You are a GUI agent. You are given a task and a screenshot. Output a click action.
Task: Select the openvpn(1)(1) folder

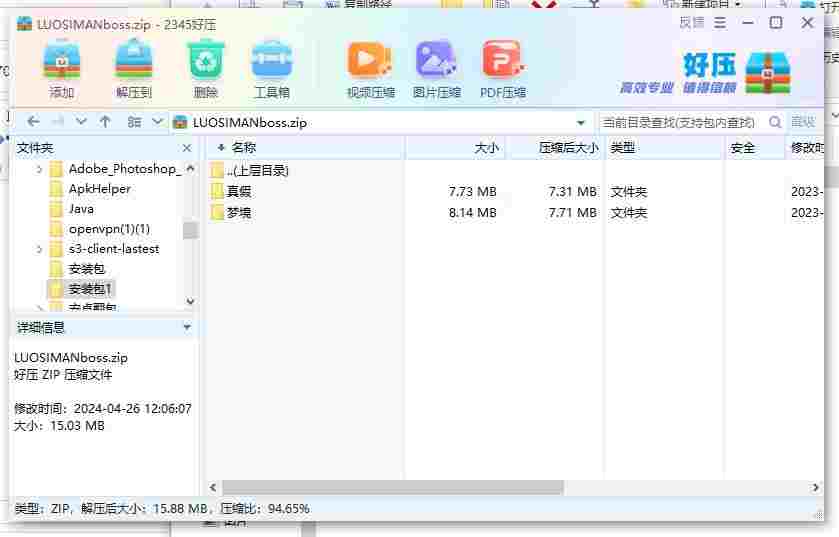[109, 229]
